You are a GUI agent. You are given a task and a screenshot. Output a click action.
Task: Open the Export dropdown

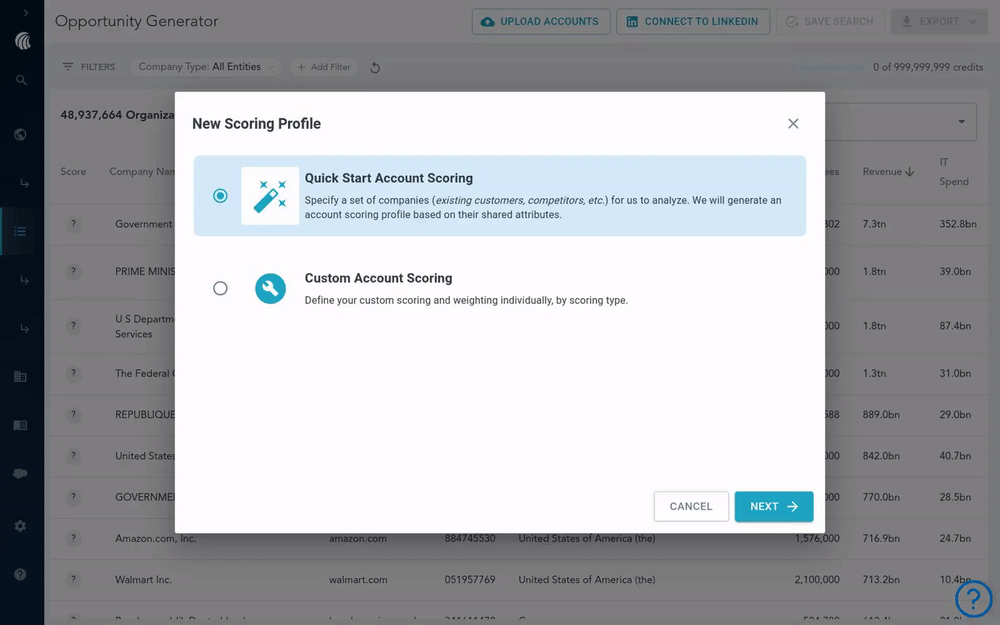point(939,22)
